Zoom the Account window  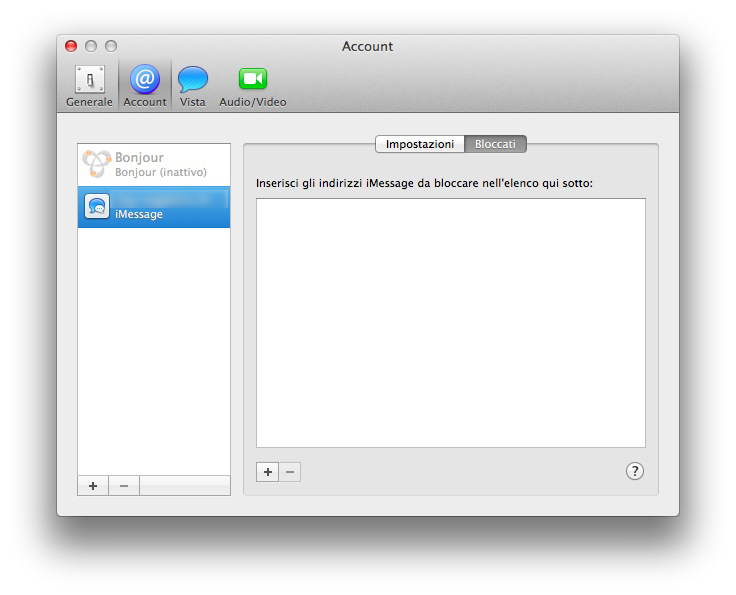(x=111, y=46)
